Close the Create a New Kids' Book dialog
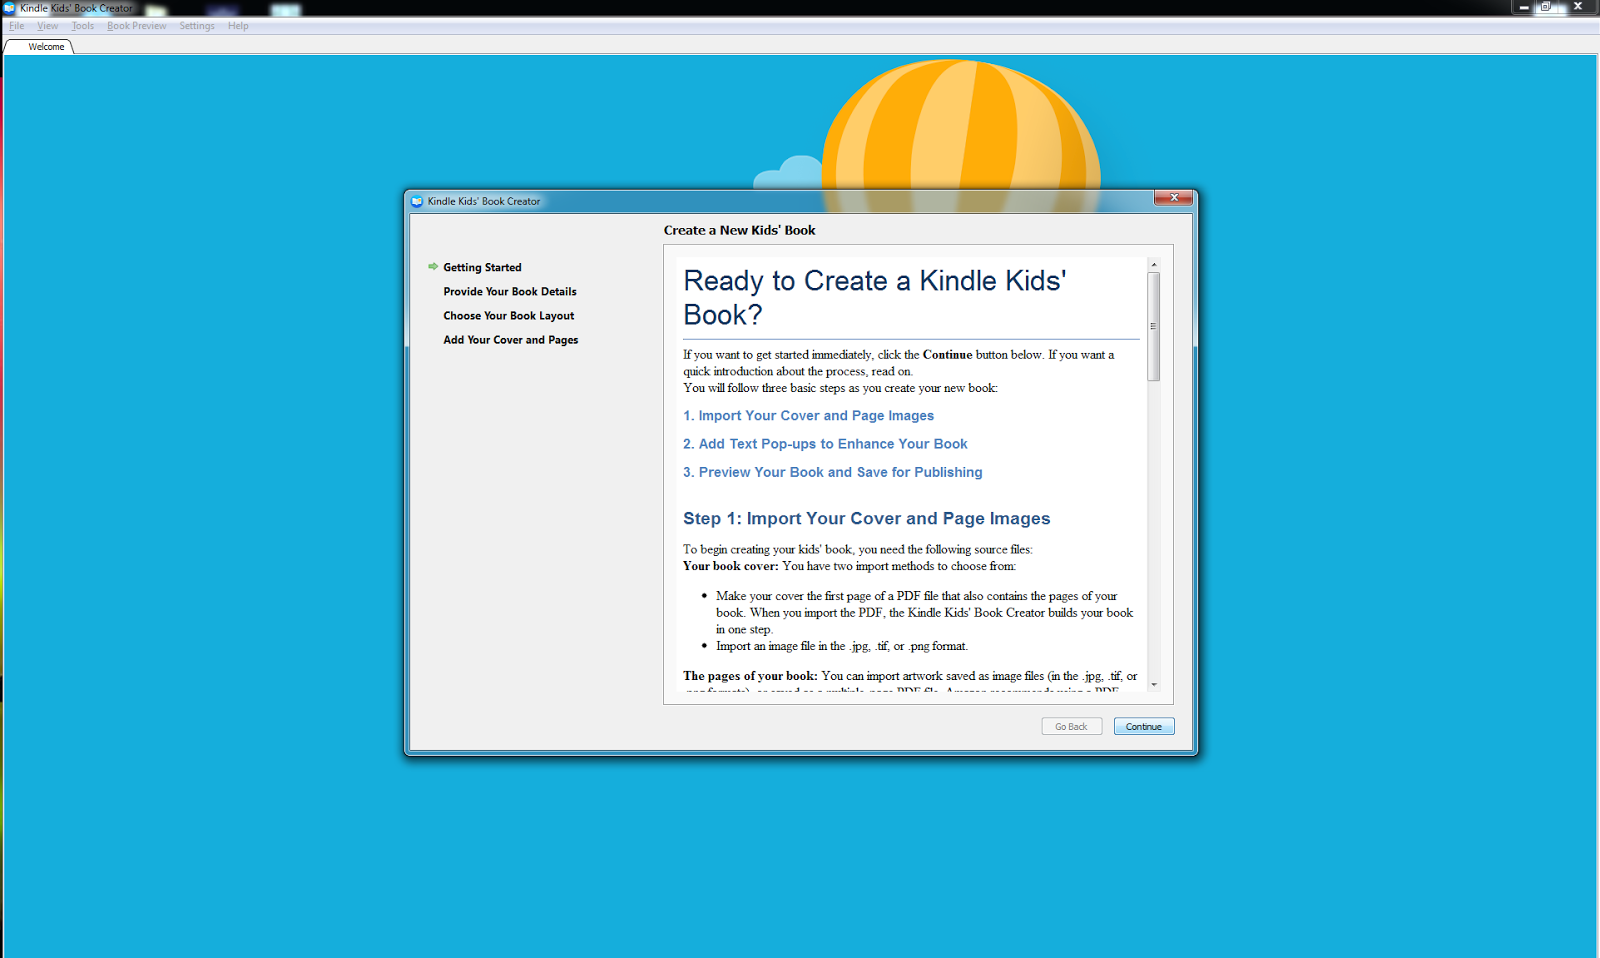This screenshot has width=1600, height=958. click(1173, 197)
